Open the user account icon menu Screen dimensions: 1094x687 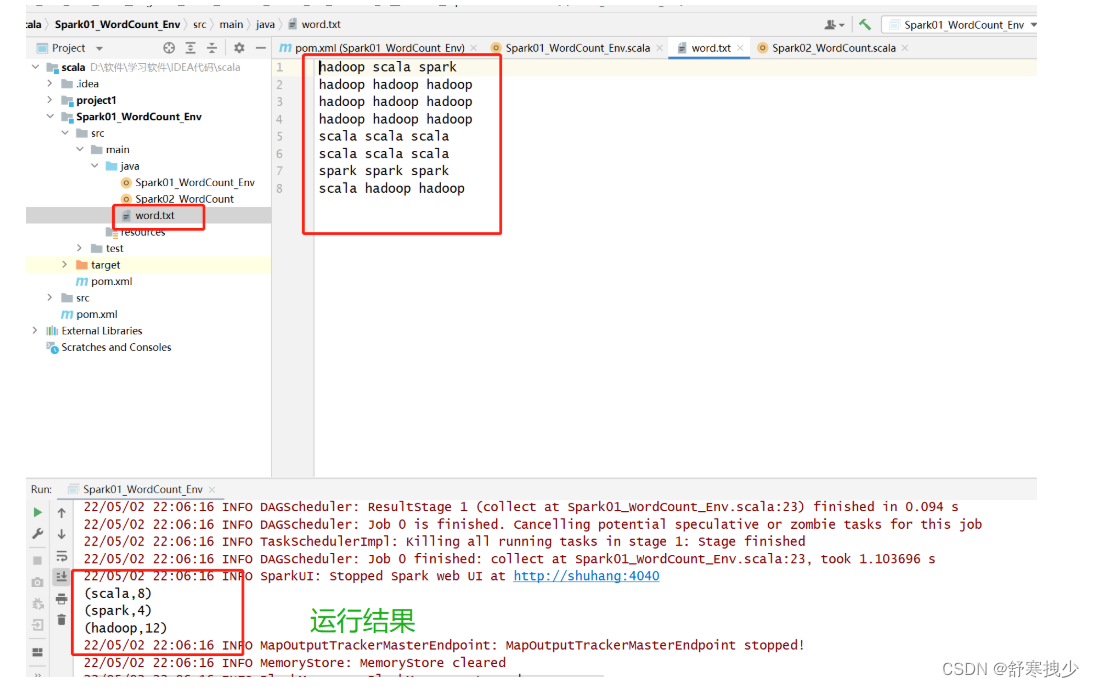point(834,24)
